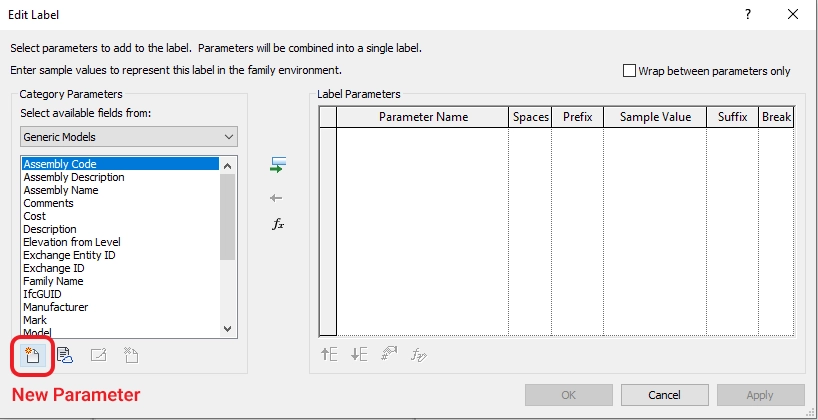Enable Wrap between parameters only checkbox

click(x=629, y=71)
